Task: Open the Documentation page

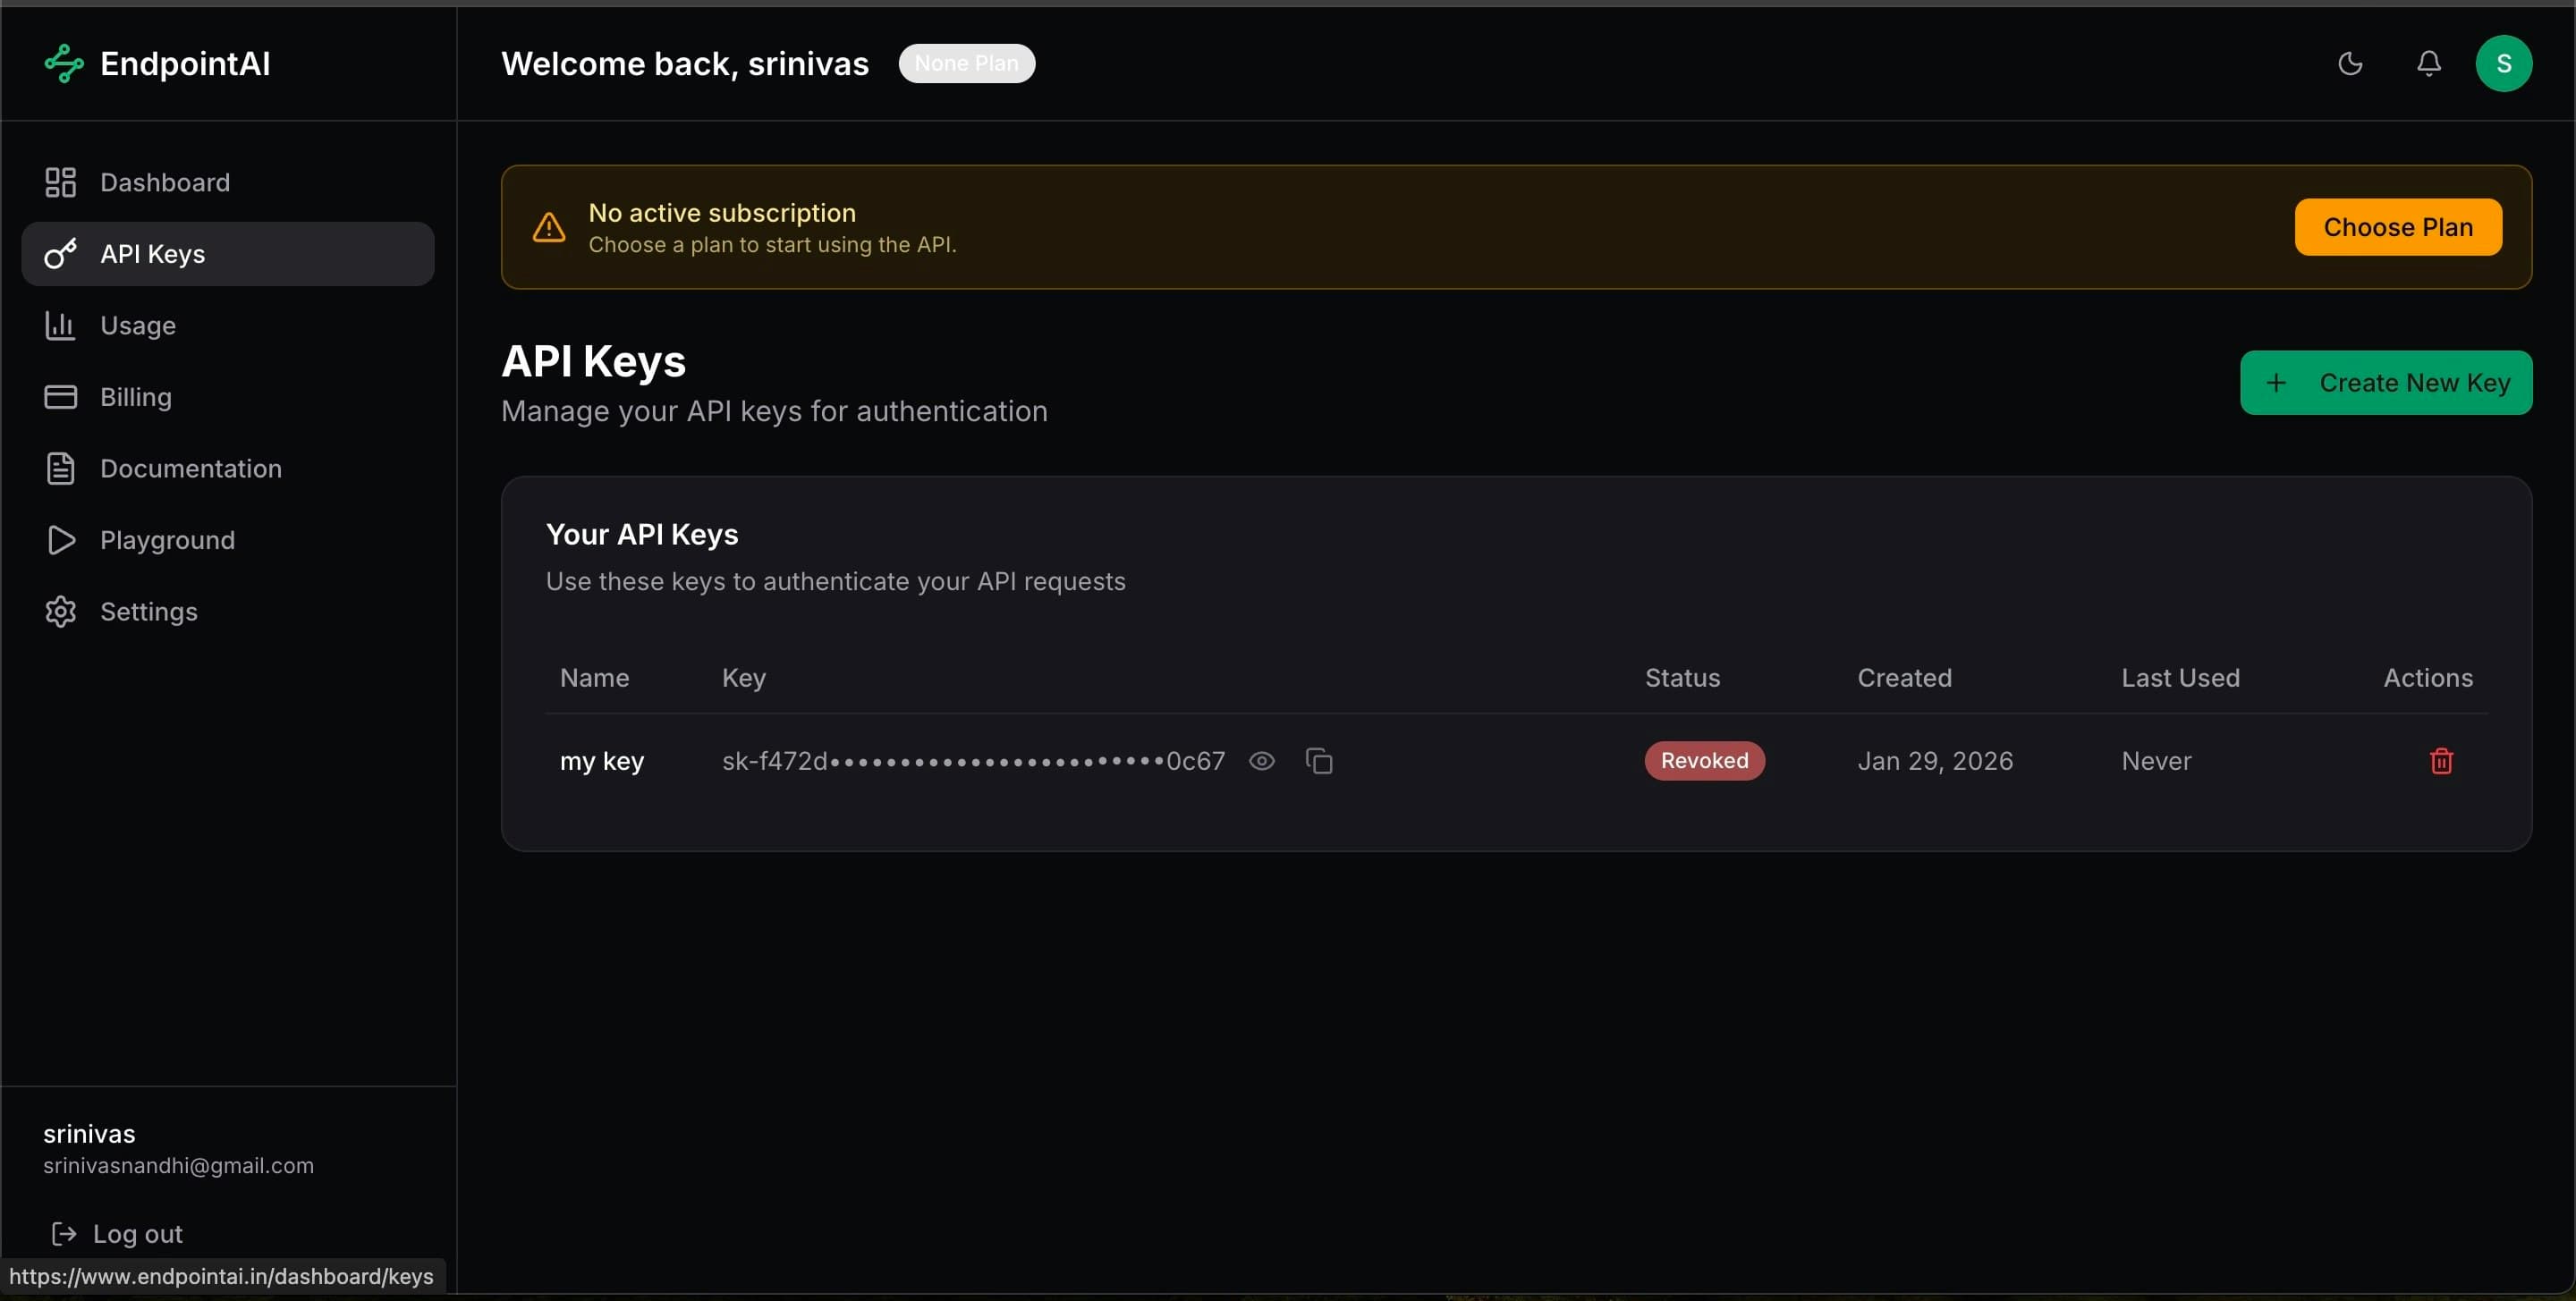Action: [191, 468]
